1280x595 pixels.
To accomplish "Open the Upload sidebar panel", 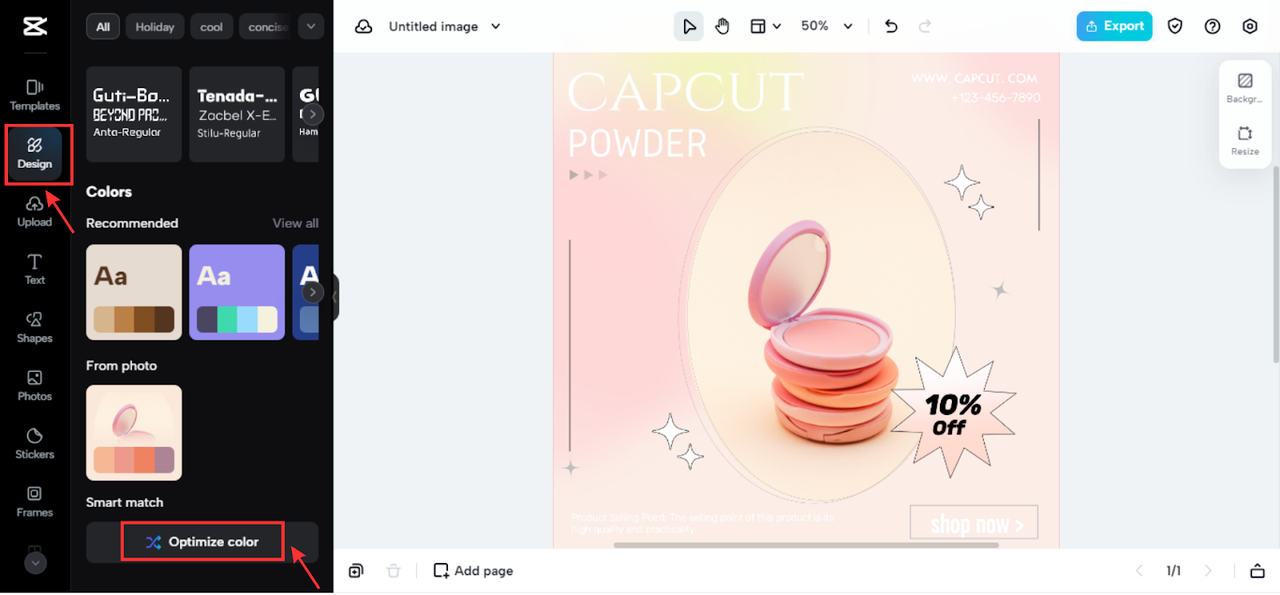I will click(x=35, y=211).
